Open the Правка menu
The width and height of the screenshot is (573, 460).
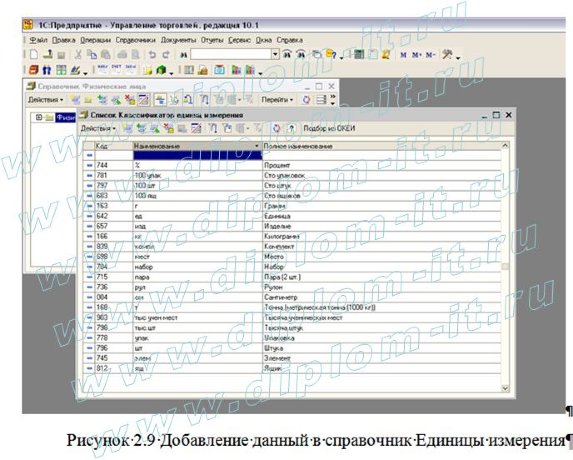64,40
